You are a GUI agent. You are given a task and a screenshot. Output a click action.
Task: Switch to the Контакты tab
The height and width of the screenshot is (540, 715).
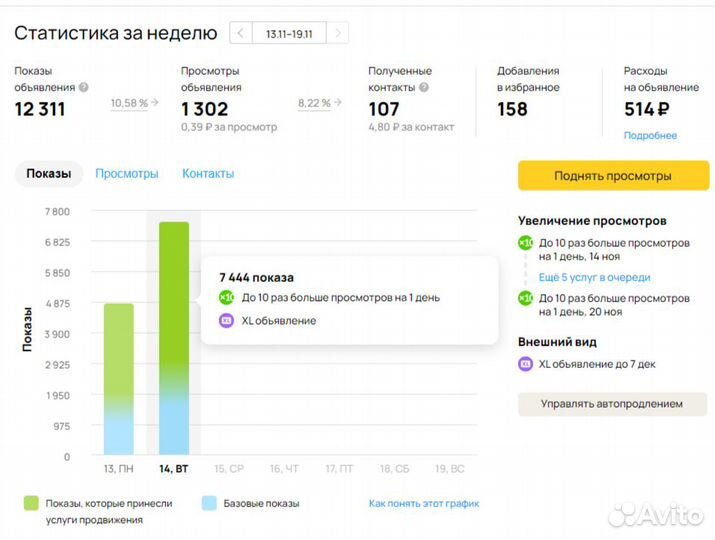[x=208, y=174]
